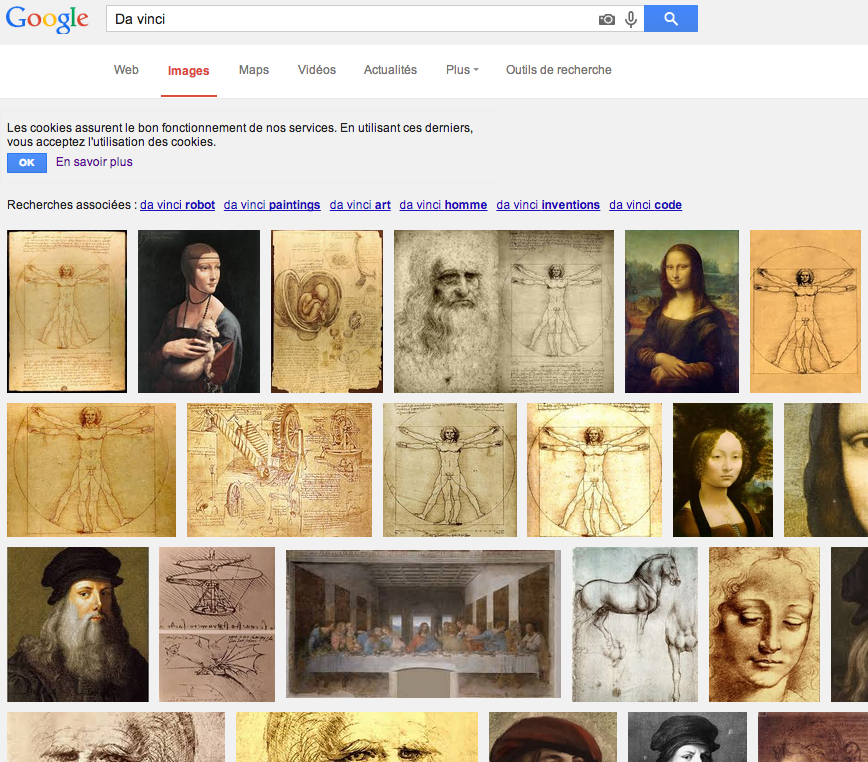Viewport: 868px width, 762px height.
Task: Click related search "da vinci code"
Action: click(x=645, y=205)
